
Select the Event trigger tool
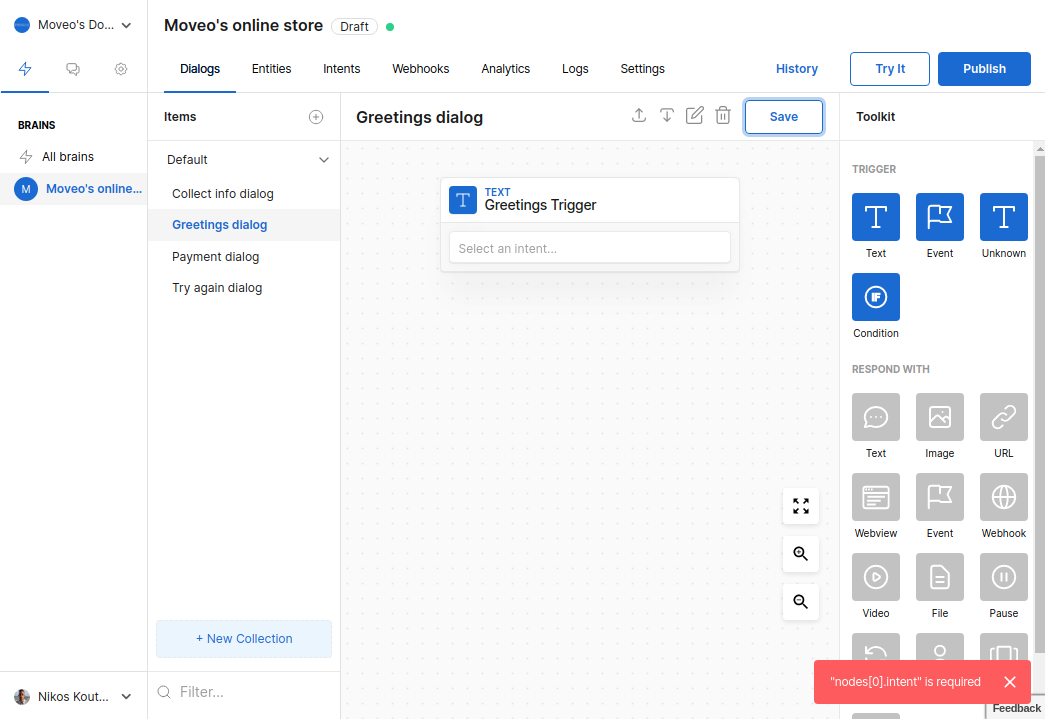940,217
